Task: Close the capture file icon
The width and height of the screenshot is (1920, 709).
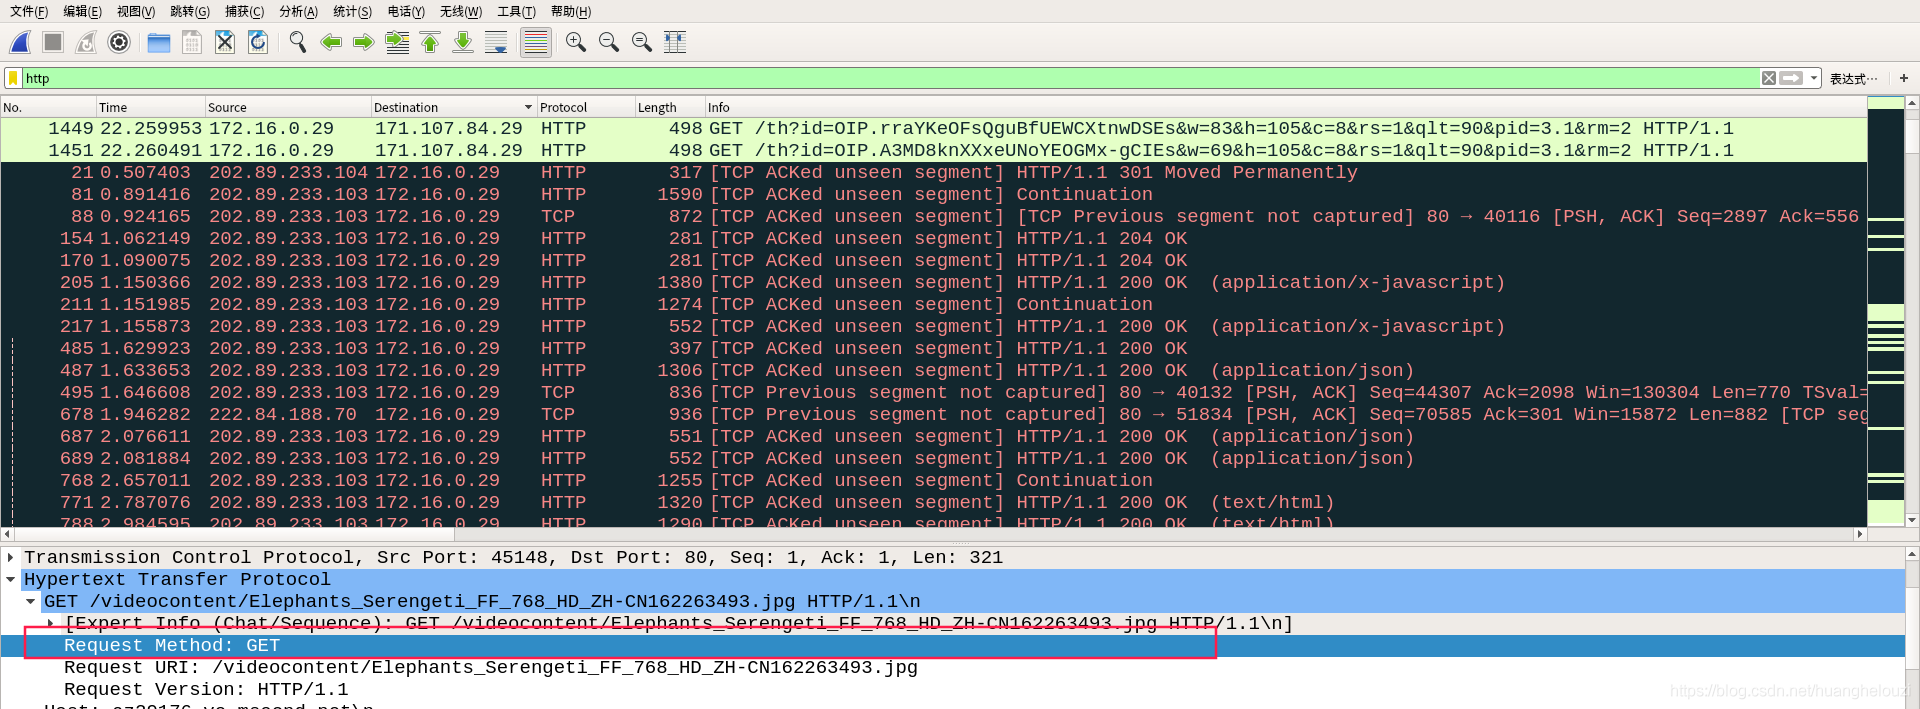Action: (x=225, y=42)
